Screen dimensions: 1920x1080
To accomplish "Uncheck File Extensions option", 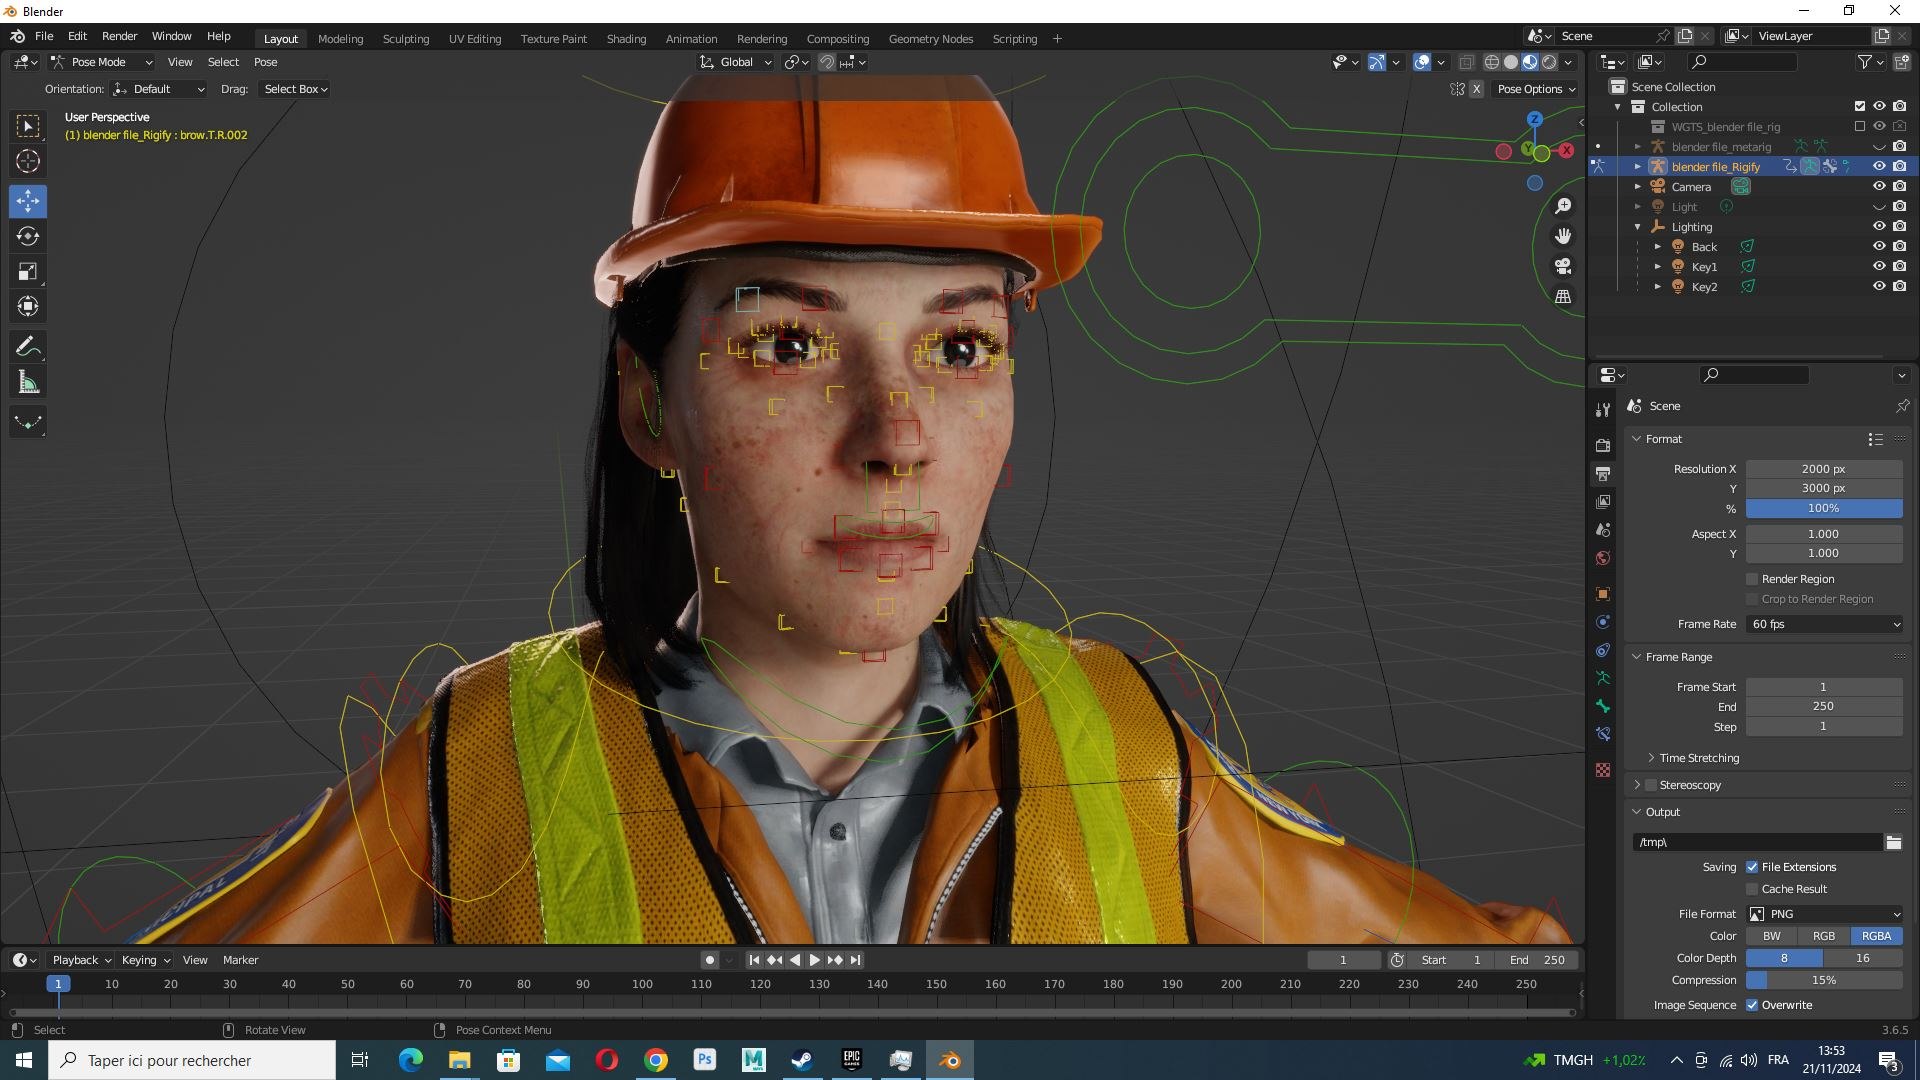I will click(1752, 867).
